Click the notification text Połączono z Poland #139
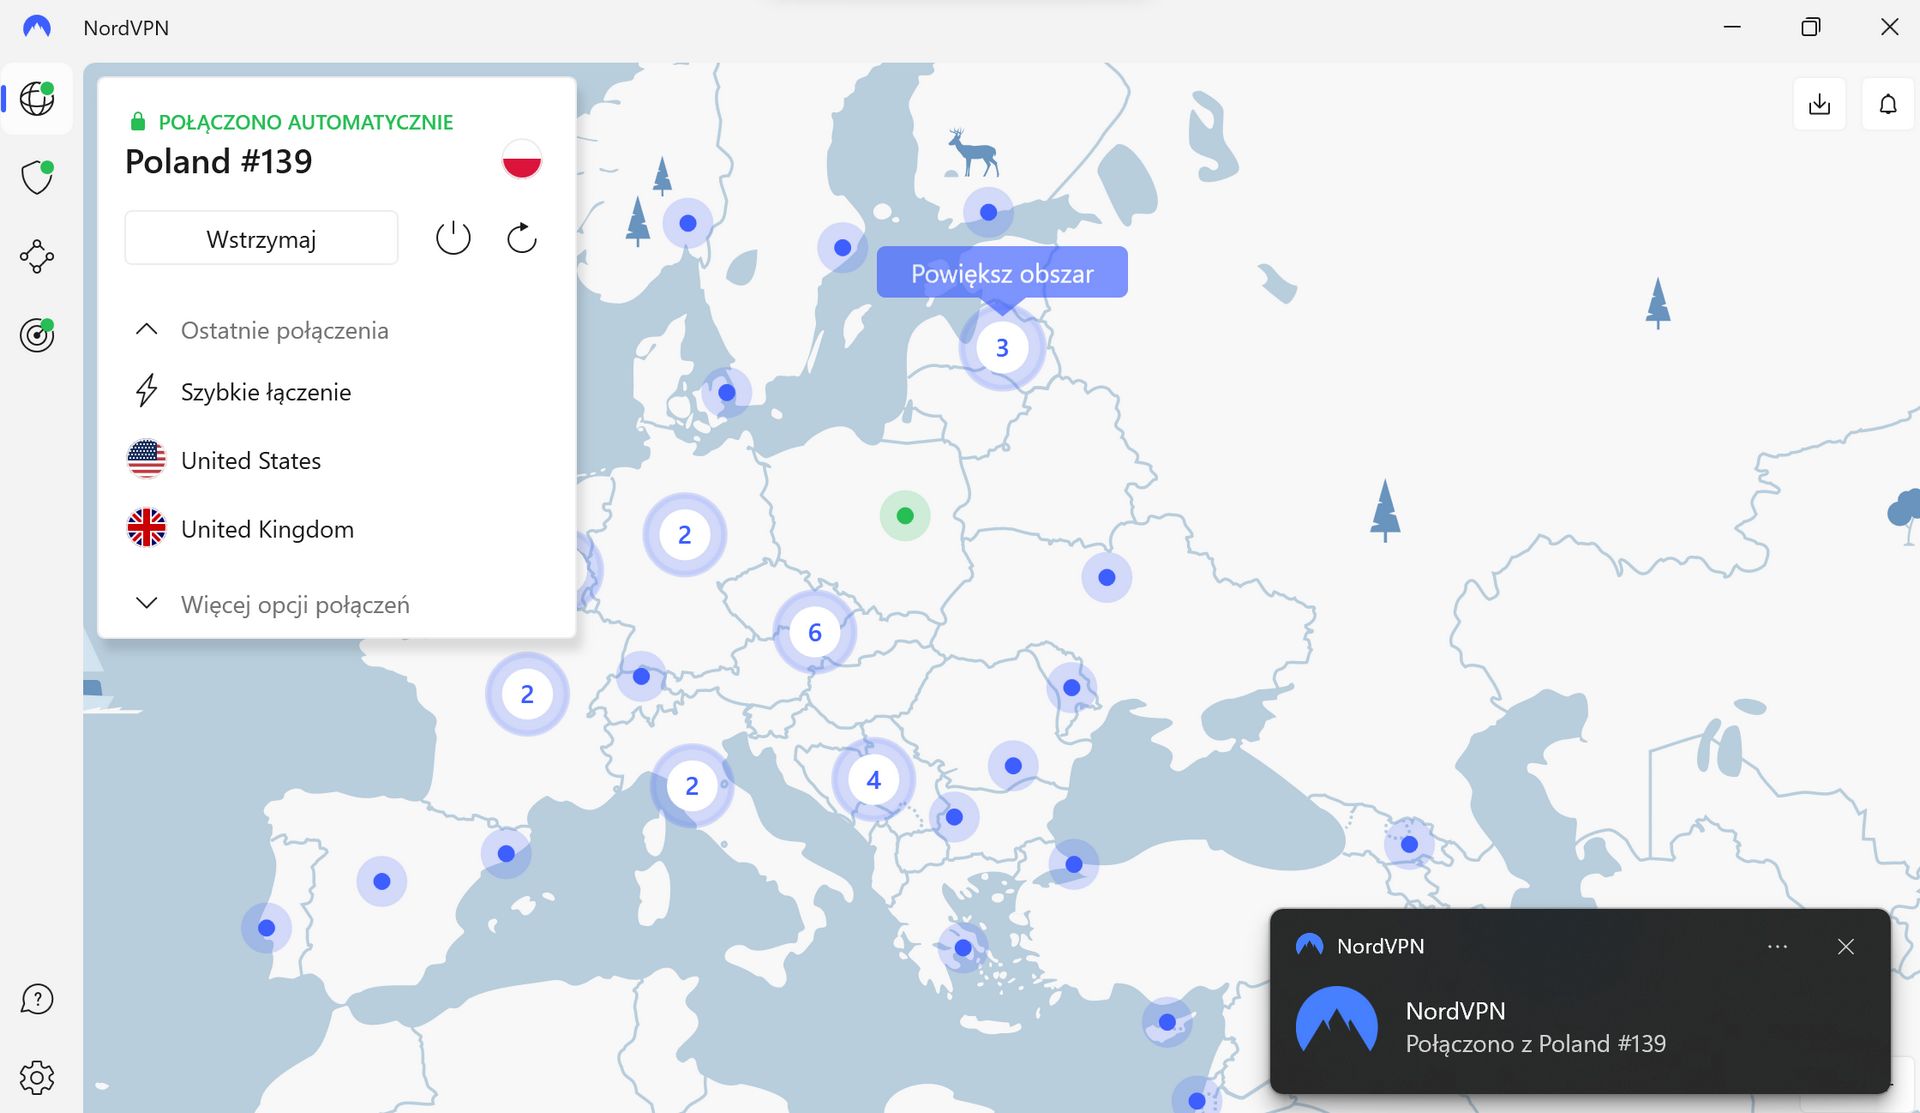This screenshot has height=1113, width=1920. coord(1536,1043)
